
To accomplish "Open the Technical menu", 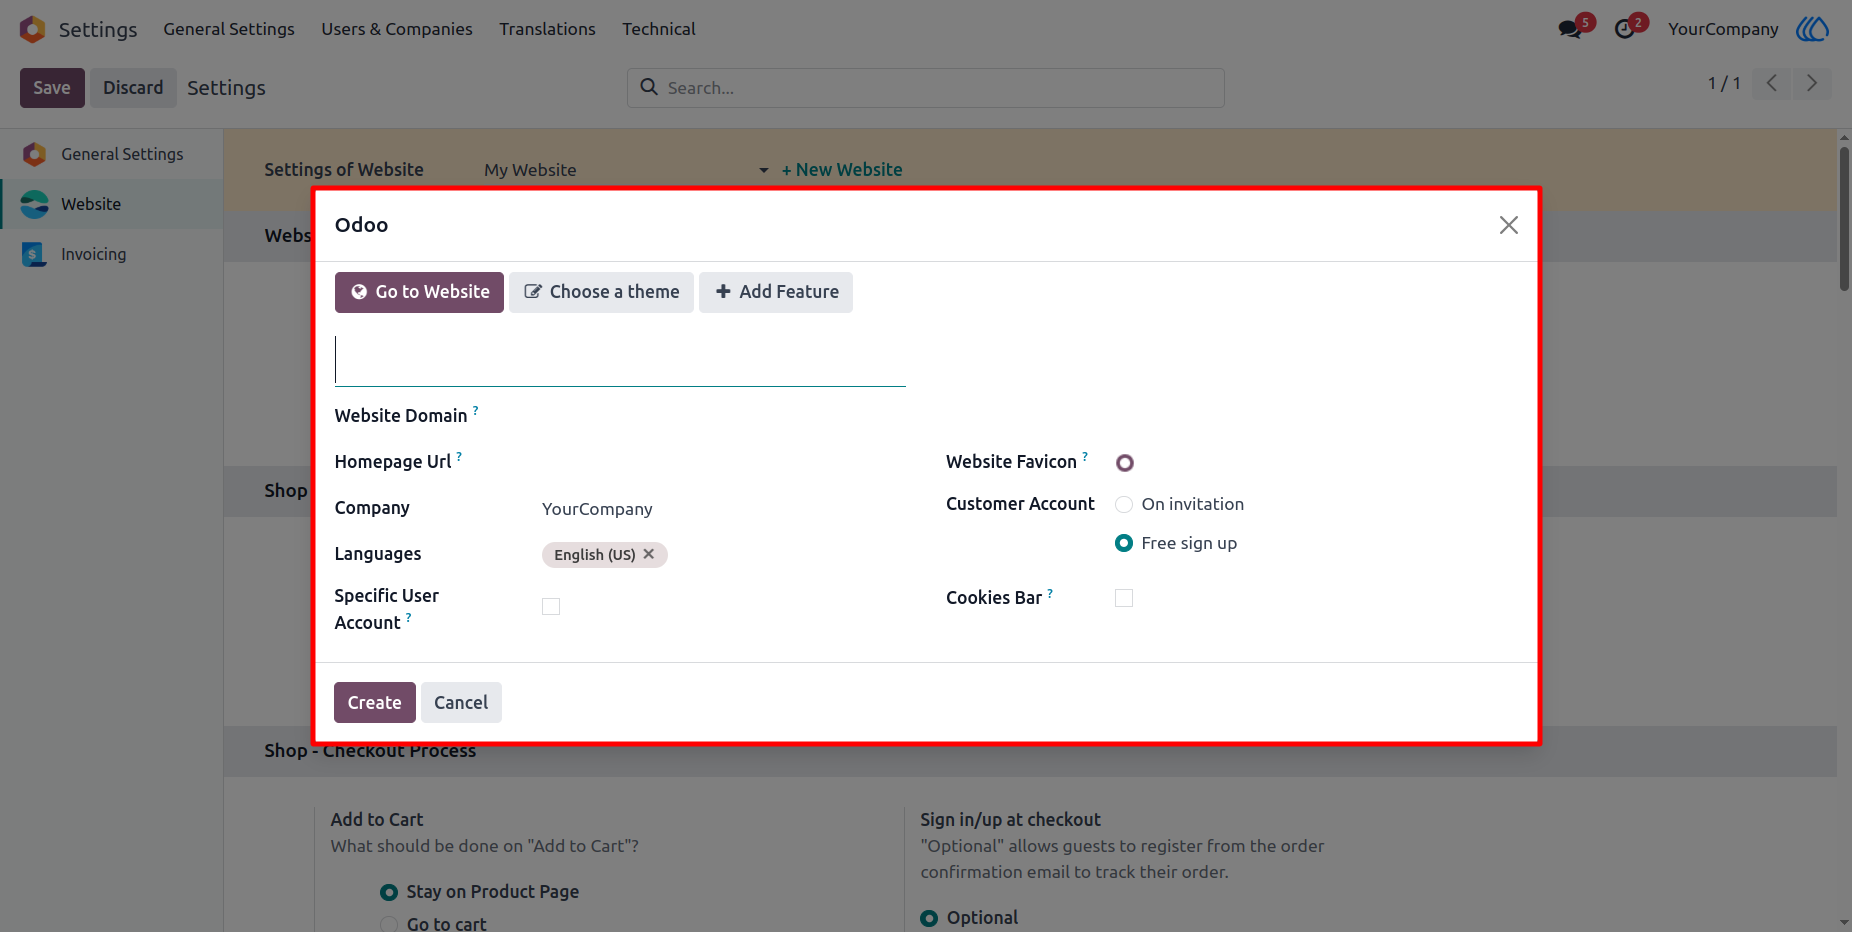I will click(659, 29).
